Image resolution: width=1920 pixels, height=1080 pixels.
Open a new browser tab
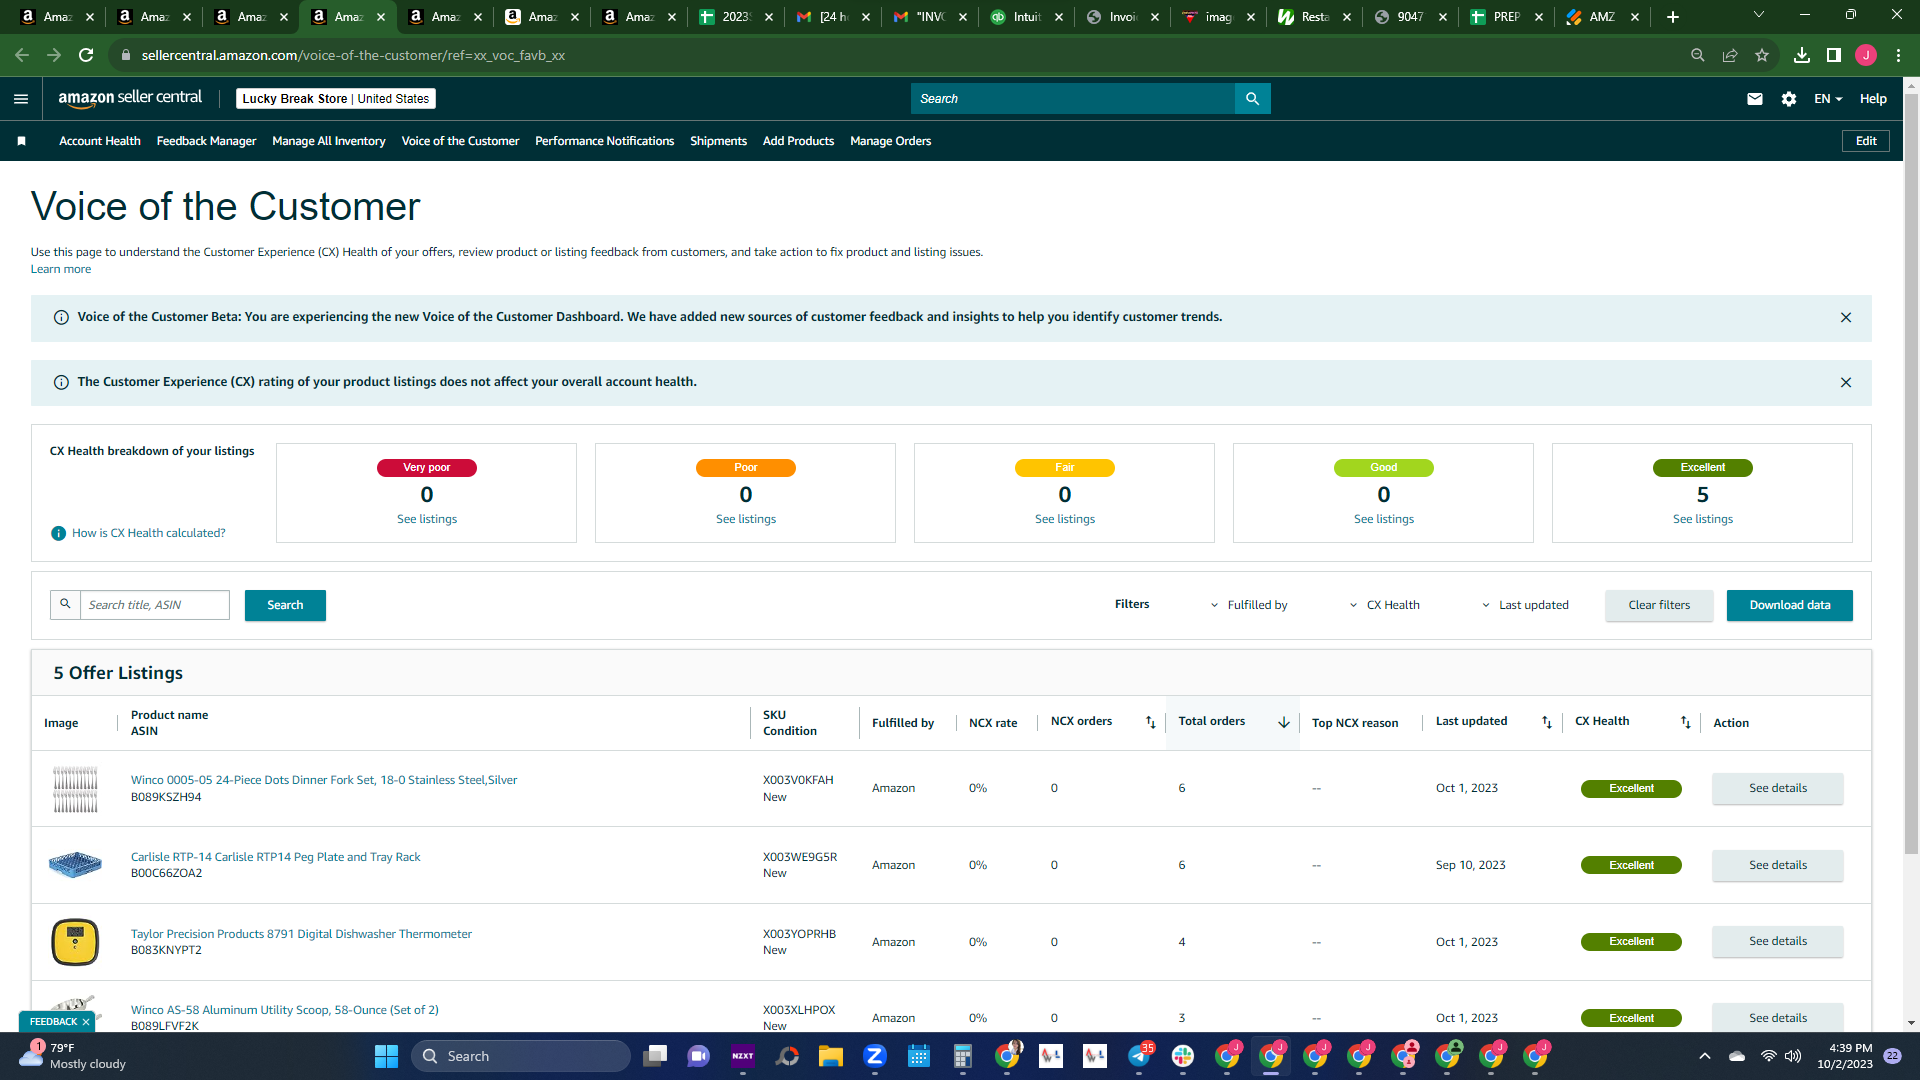1673,17
